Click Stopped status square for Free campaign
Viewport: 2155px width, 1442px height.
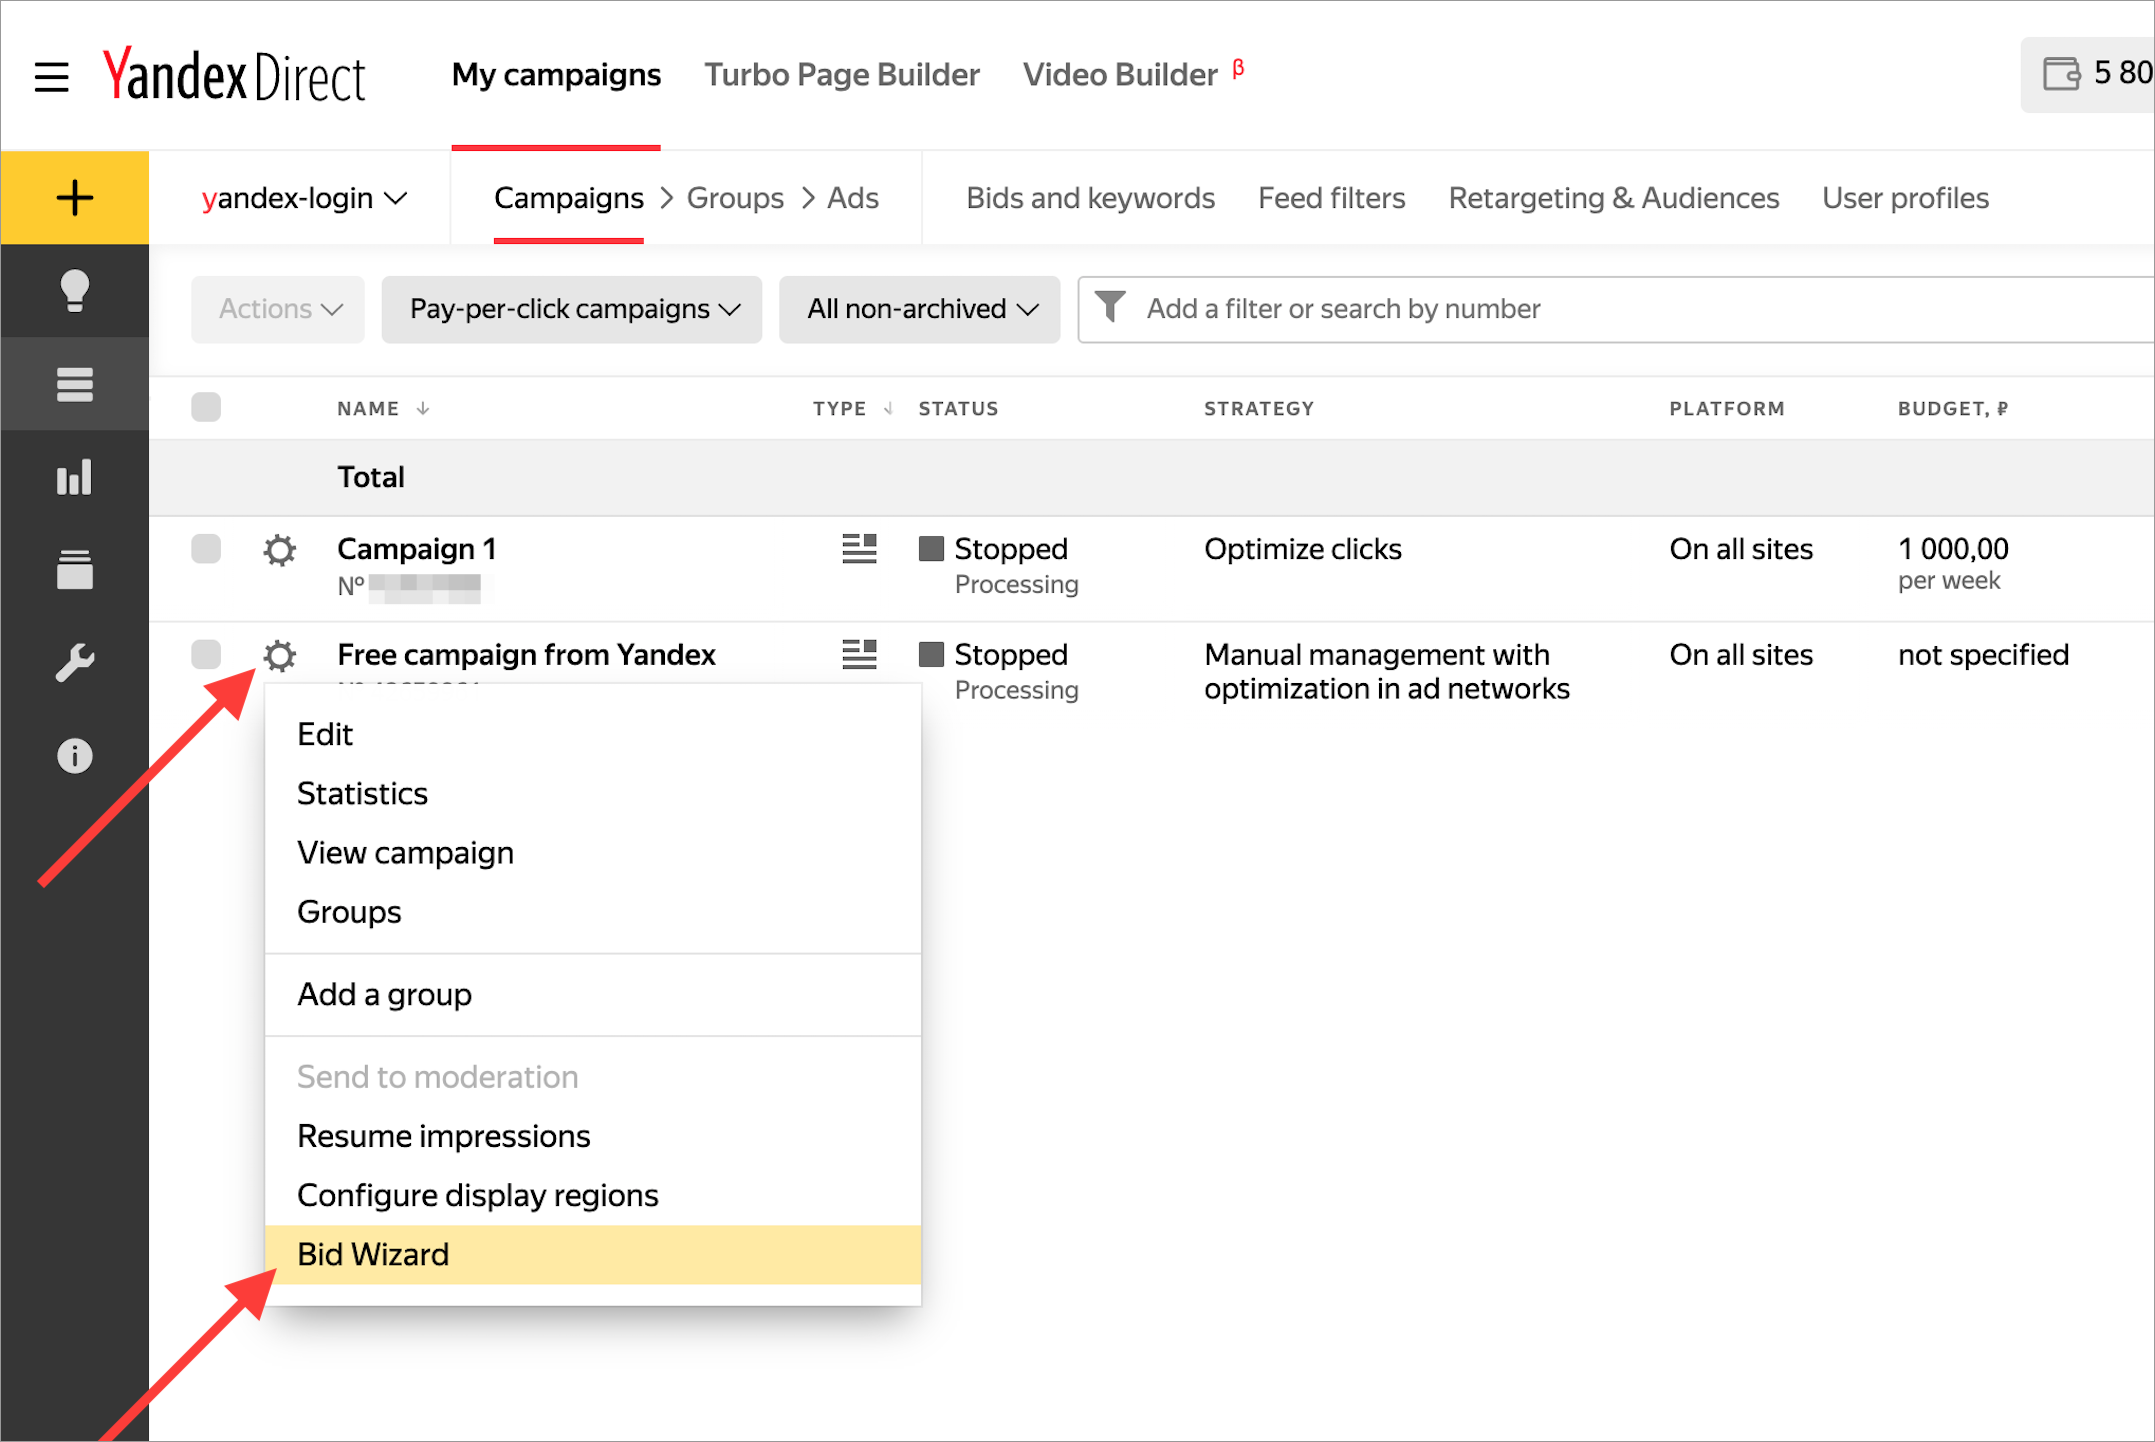pos(931,654)
